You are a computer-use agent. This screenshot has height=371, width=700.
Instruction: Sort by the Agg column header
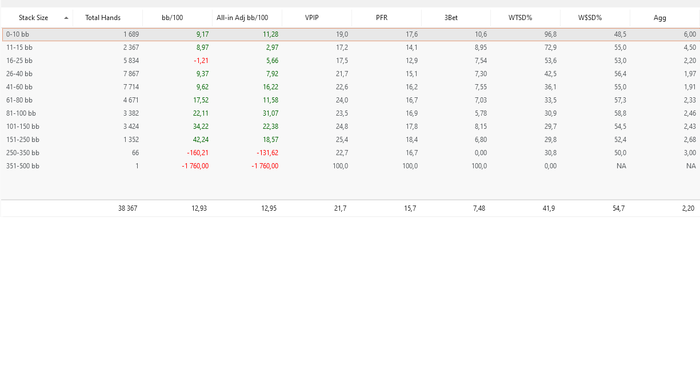(665, 18)
